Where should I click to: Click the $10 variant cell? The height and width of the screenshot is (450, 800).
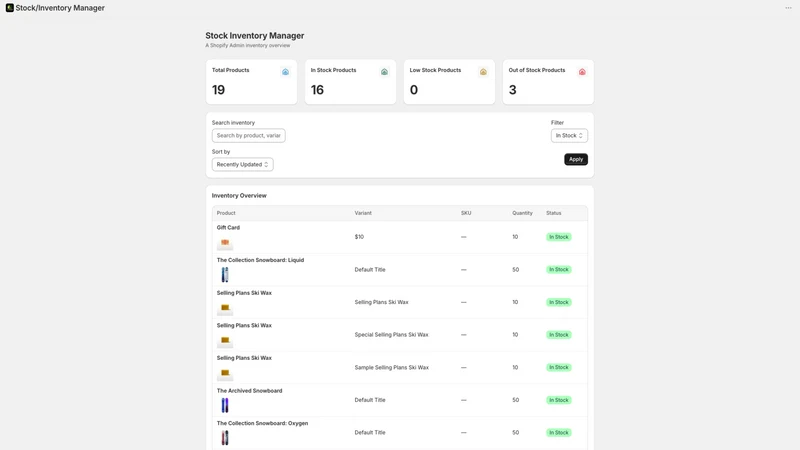click(359, 237)
